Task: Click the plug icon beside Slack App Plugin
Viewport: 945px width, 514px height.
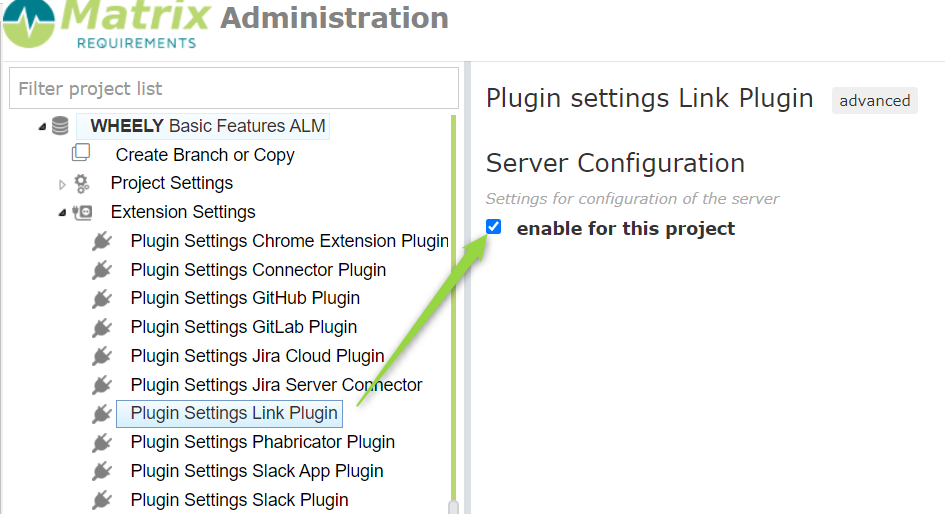Action: tap(102, 471)
